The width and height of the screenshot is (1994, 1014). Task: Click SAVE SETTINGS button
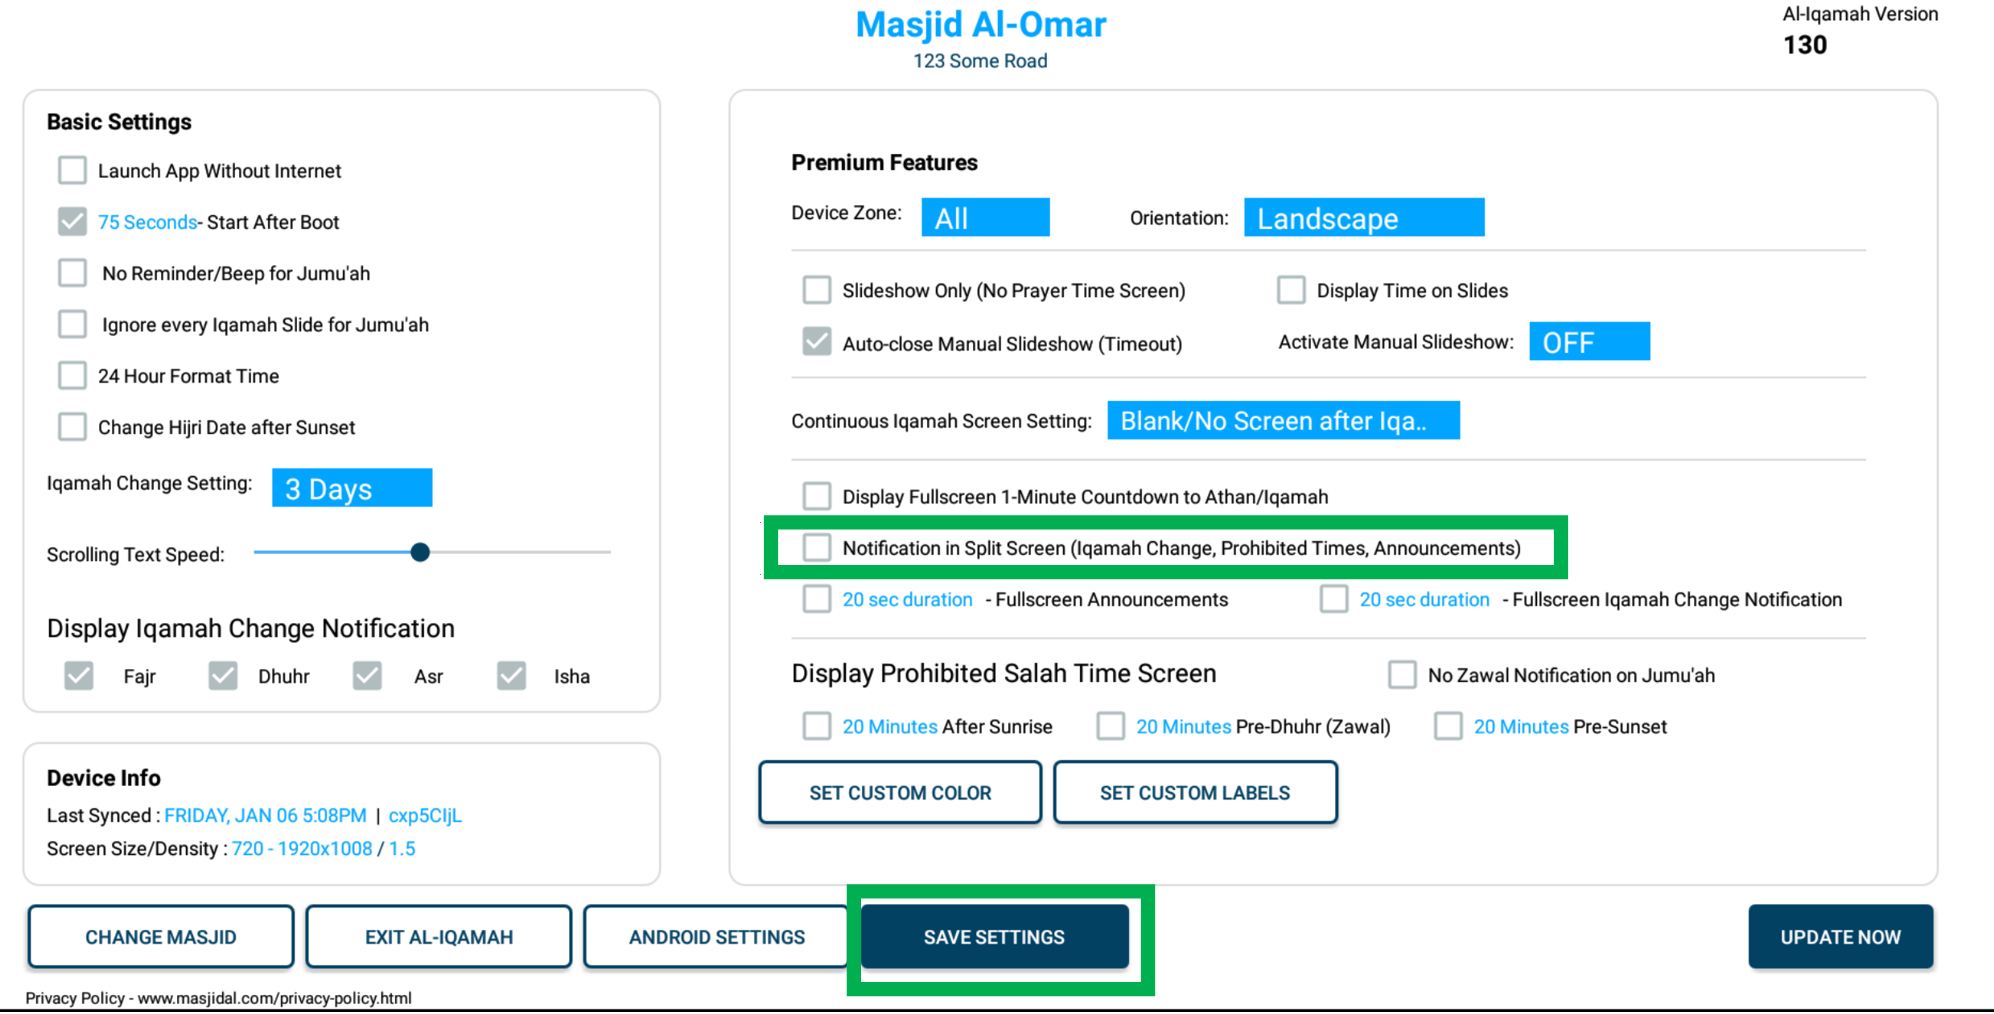[995, 937]
